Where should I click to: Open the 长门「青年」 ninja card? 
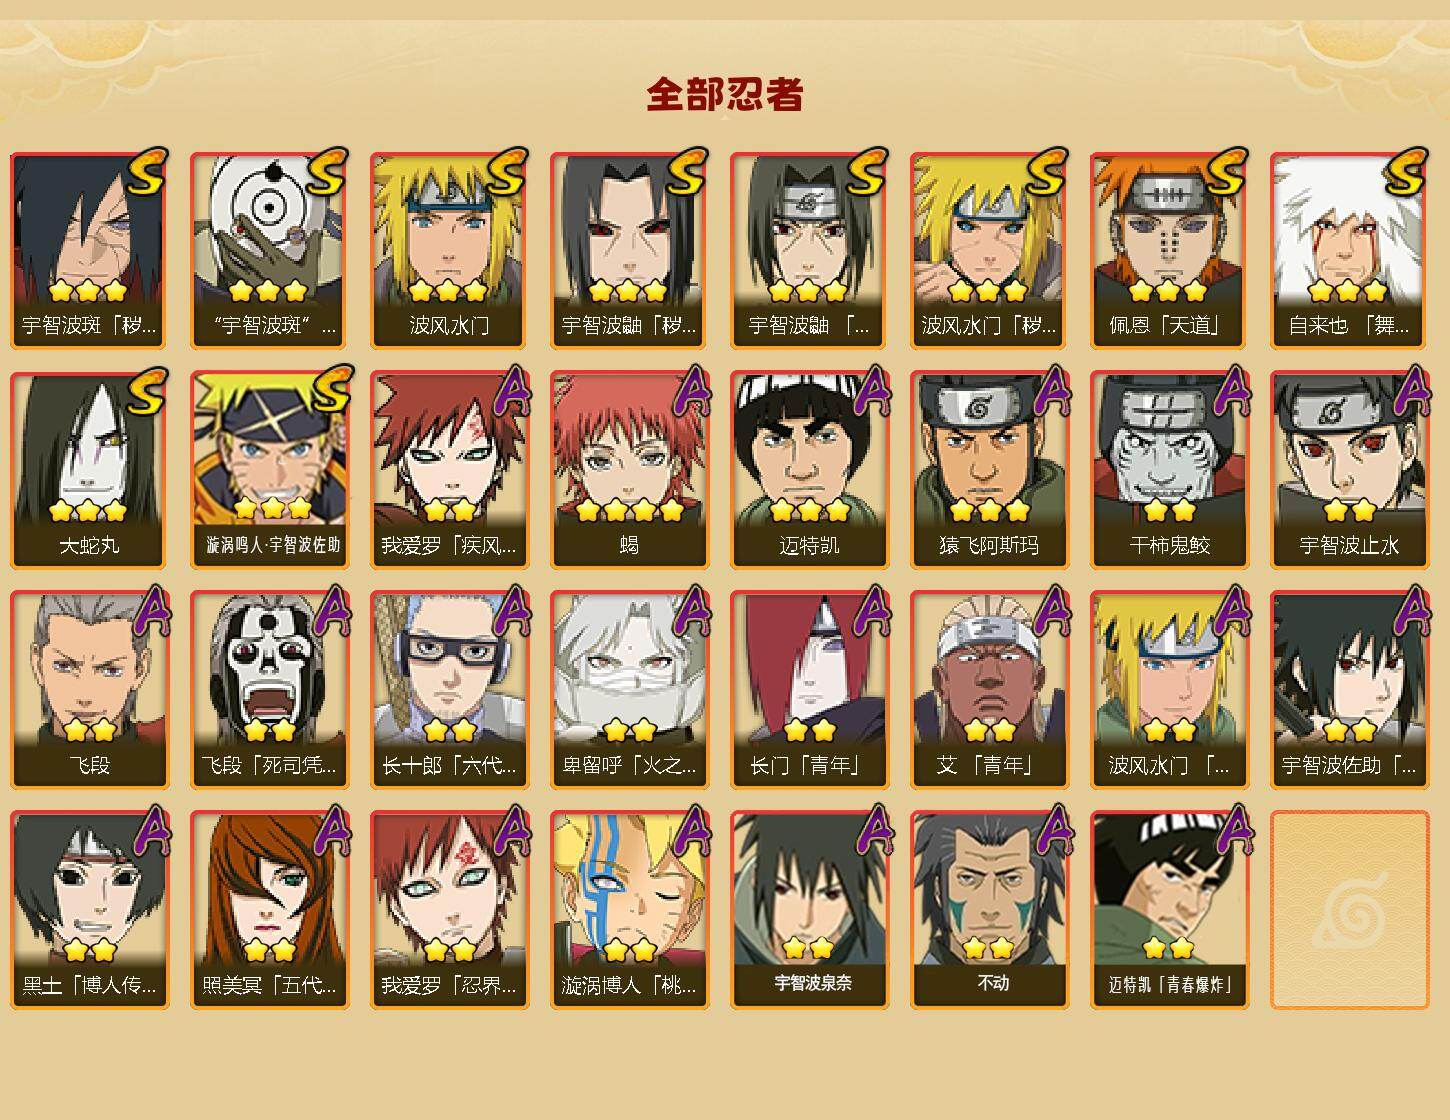pyautogui.click(x=810, y=690)
